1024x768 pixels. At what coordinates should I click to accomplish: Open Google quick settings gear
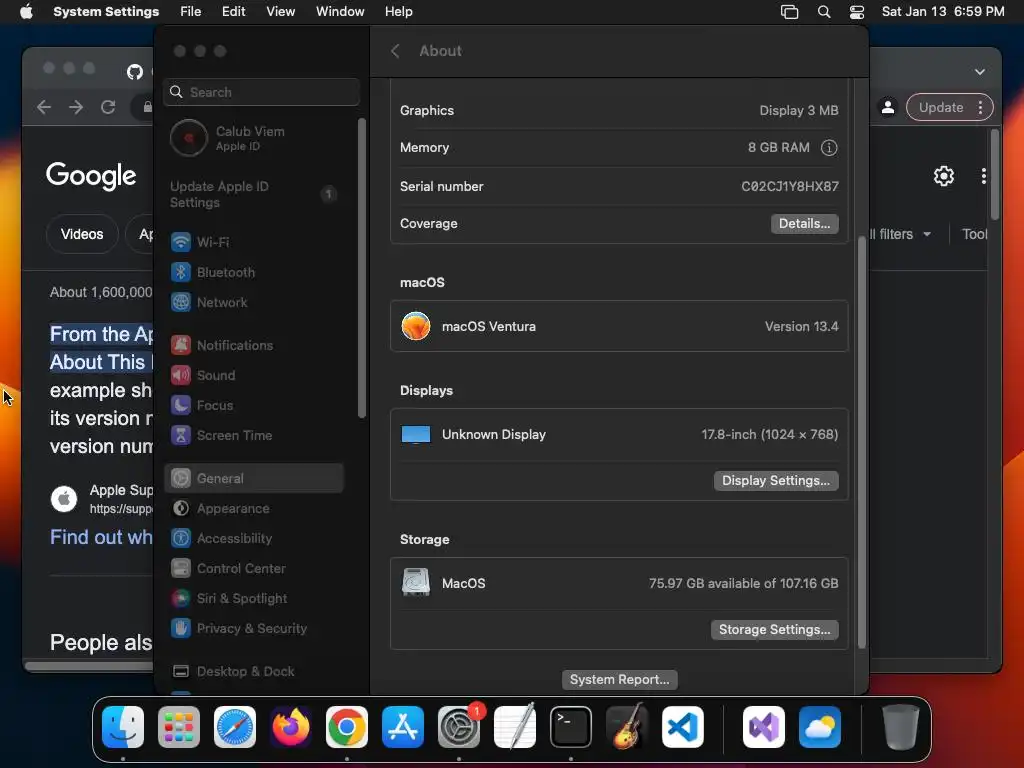click(944, 176)
